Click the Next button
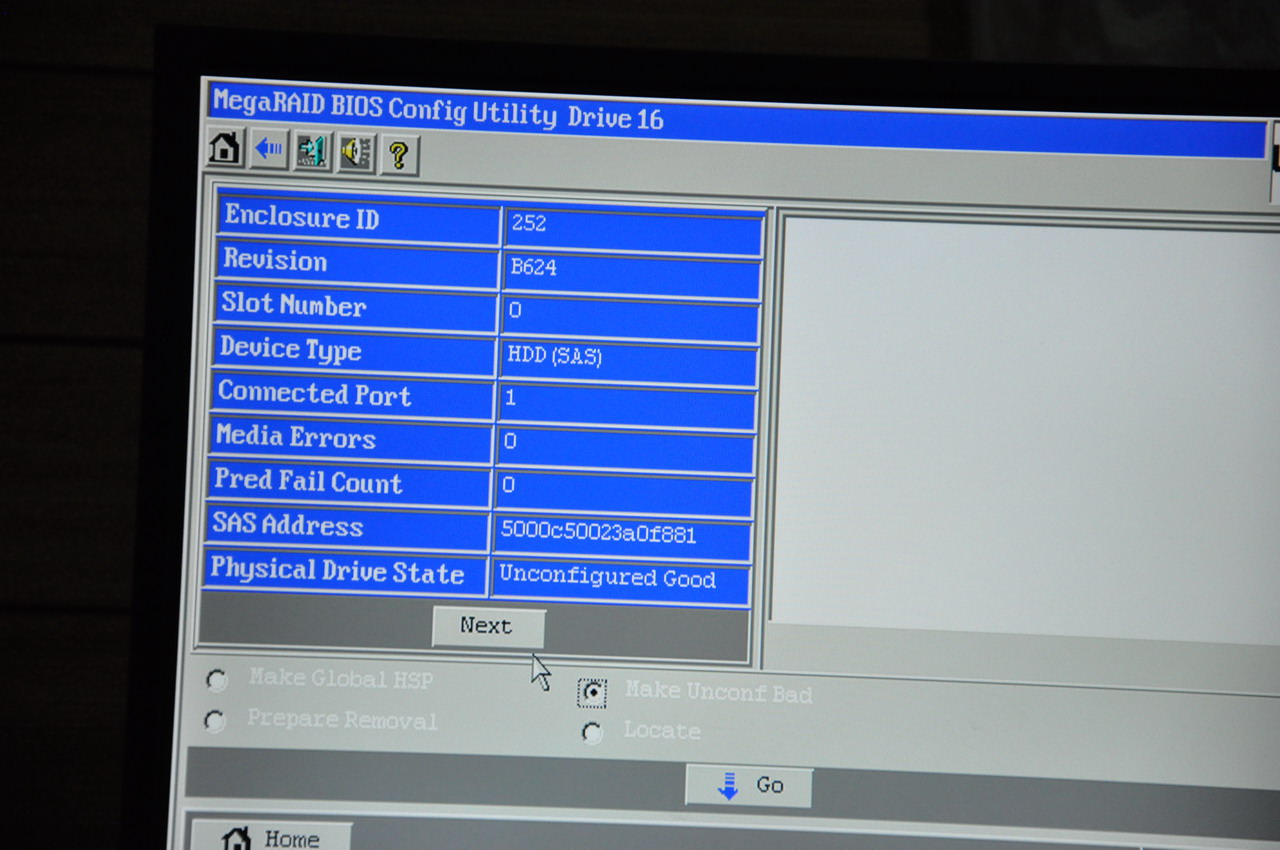 (x=488, y=627)
